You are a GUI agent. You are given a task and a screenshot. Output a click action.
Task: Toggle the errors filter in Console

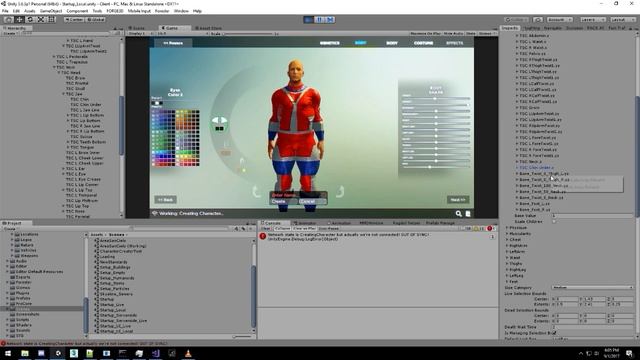pos(491,229)
